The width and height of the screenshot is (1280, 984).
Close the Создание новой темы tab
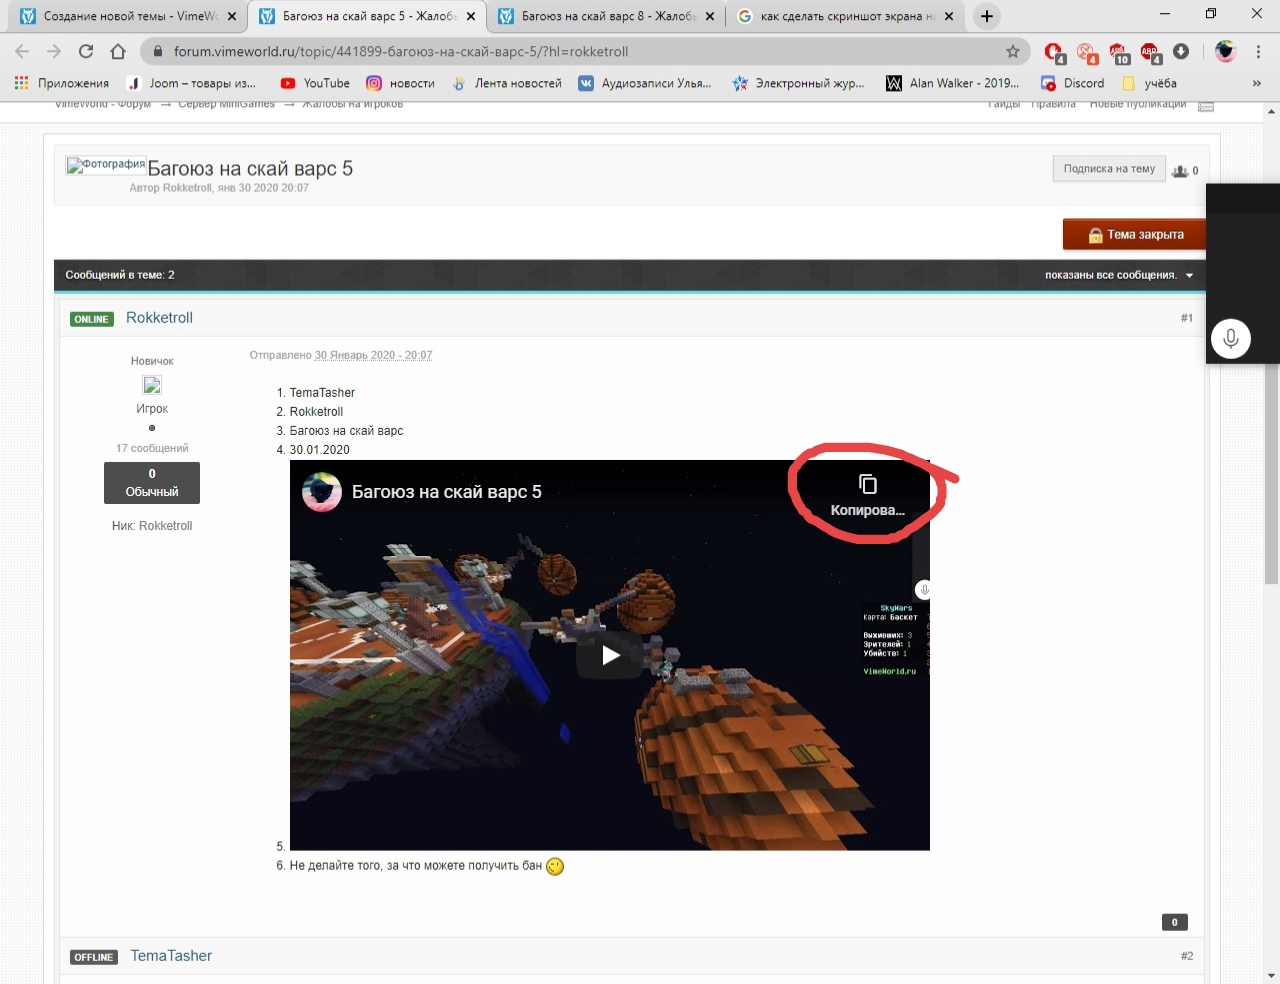click(232, 17)
